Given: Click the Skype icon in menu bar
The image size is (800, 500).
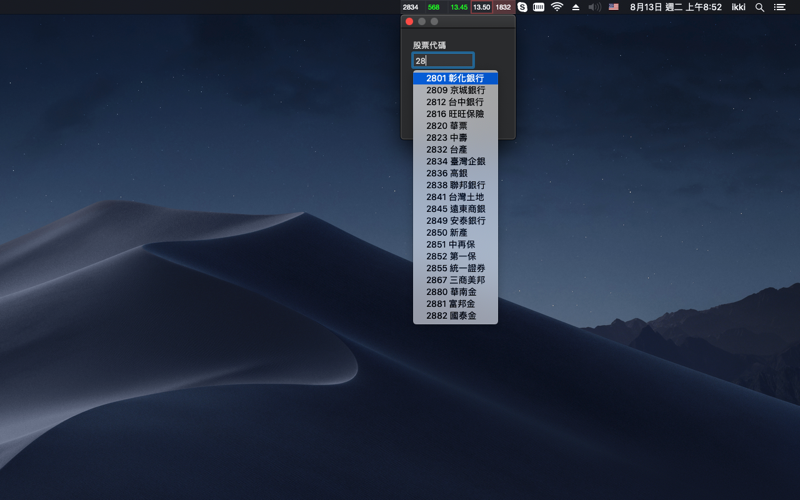Looking at the screenshot, I should point(522,7).
